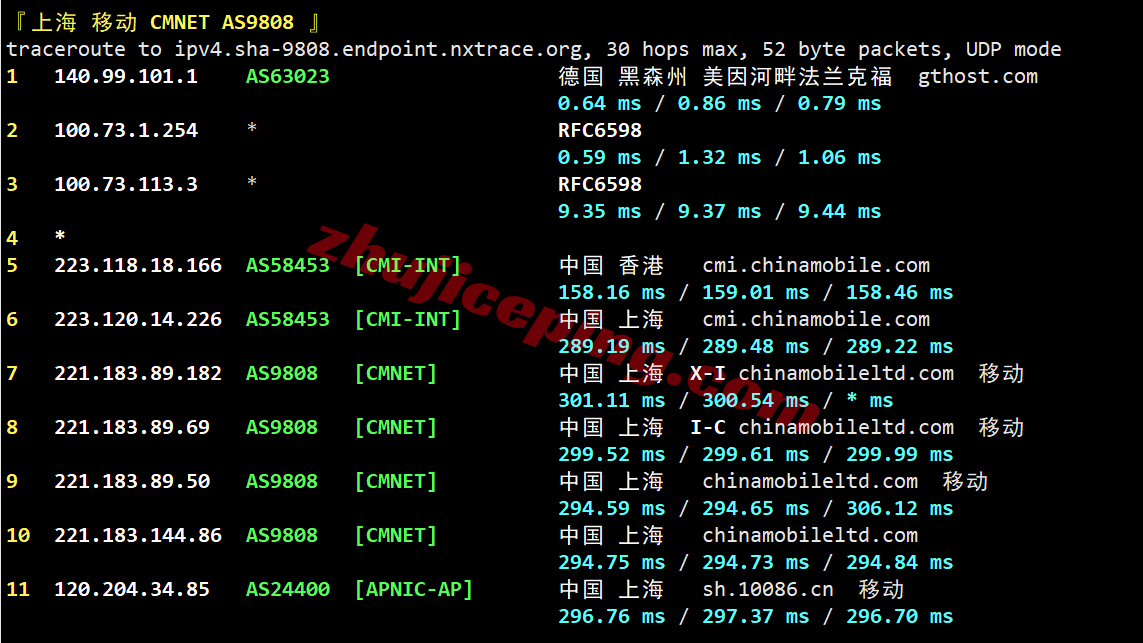Click '德国 黑森州' location in hop 1
Image resolution: width=1143 pixels, height=643 pixels.
(x=623, y=77)
